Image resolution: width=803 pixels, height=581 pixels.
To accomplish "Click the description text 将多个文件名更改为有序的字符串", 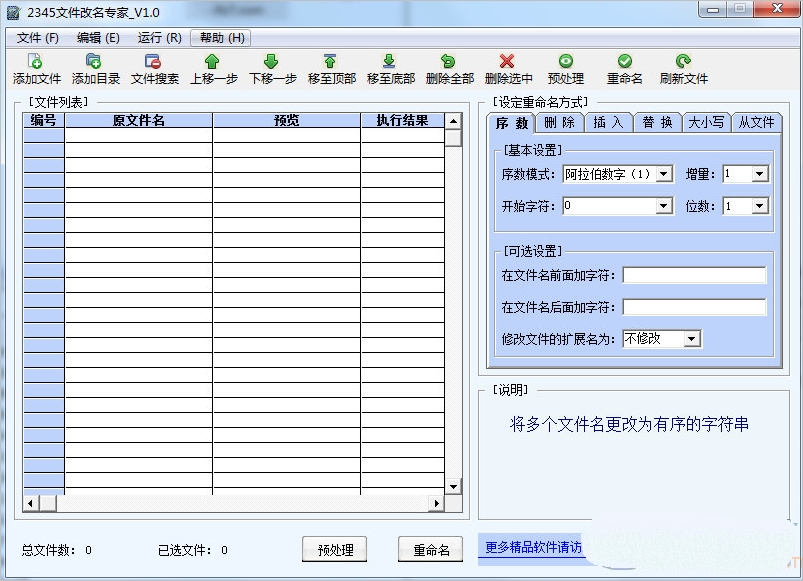I will pos(629,424).
